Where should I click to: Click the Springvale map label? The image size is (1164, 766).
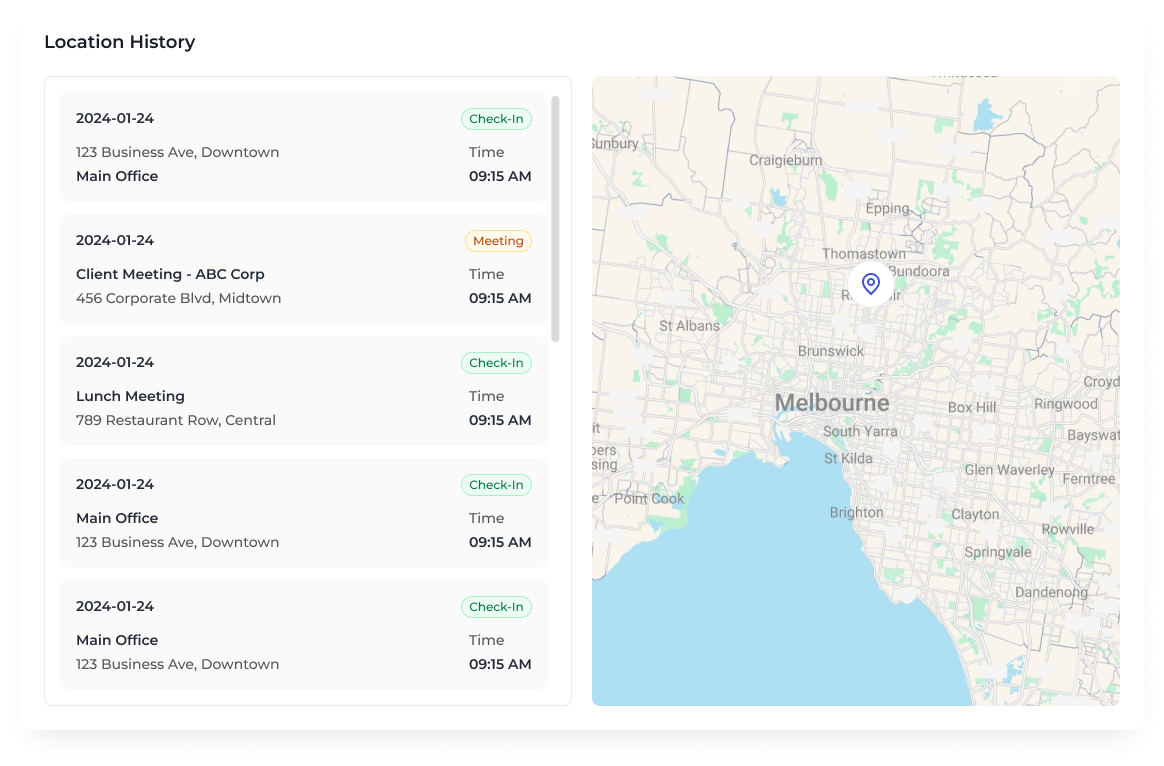pos(998,552)
